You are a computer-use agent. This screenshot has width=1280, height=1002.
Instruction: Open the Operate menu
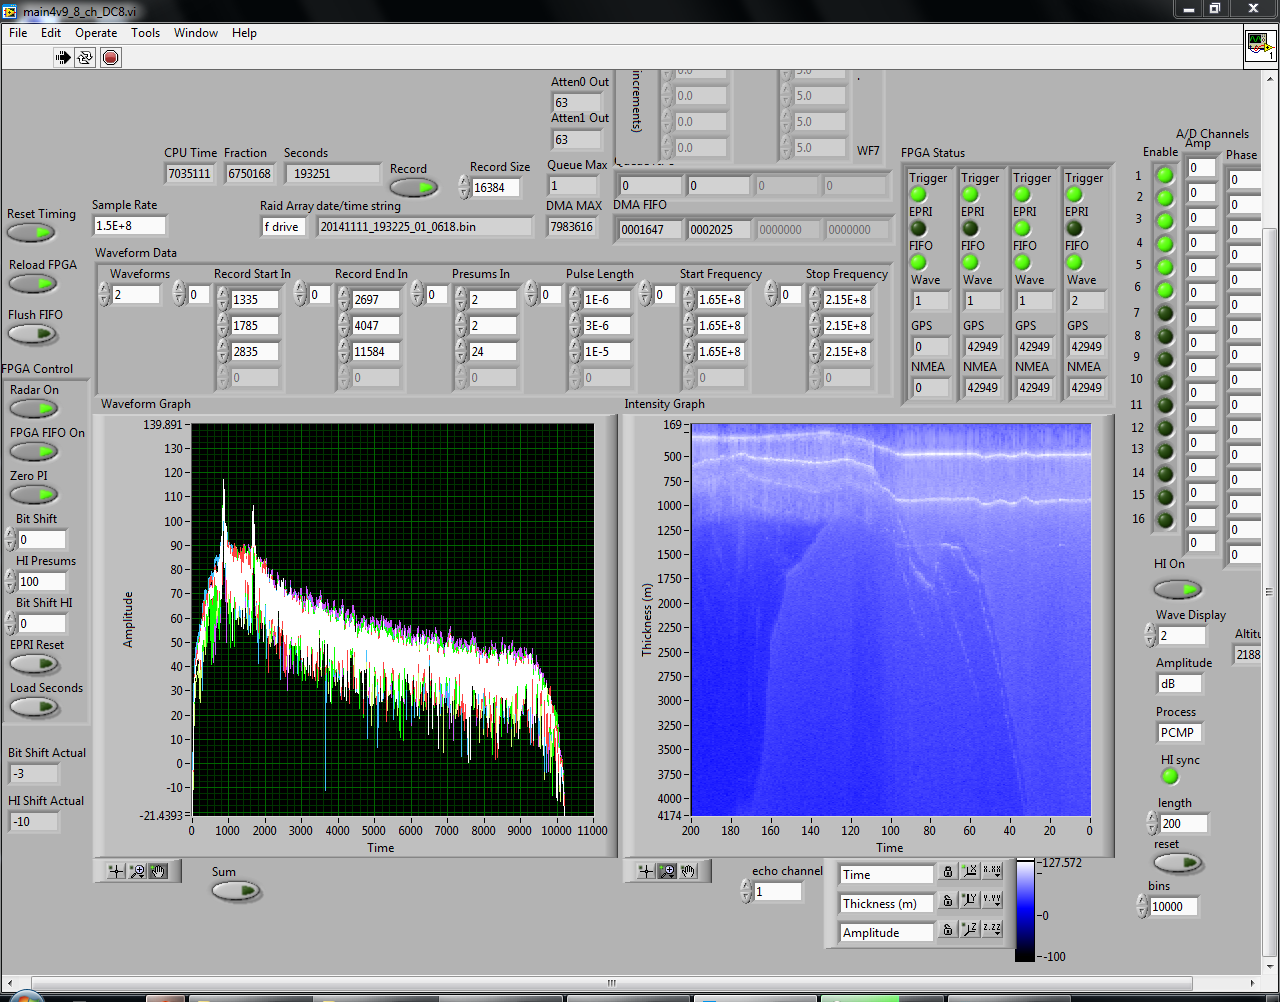(x=96, y=33)
